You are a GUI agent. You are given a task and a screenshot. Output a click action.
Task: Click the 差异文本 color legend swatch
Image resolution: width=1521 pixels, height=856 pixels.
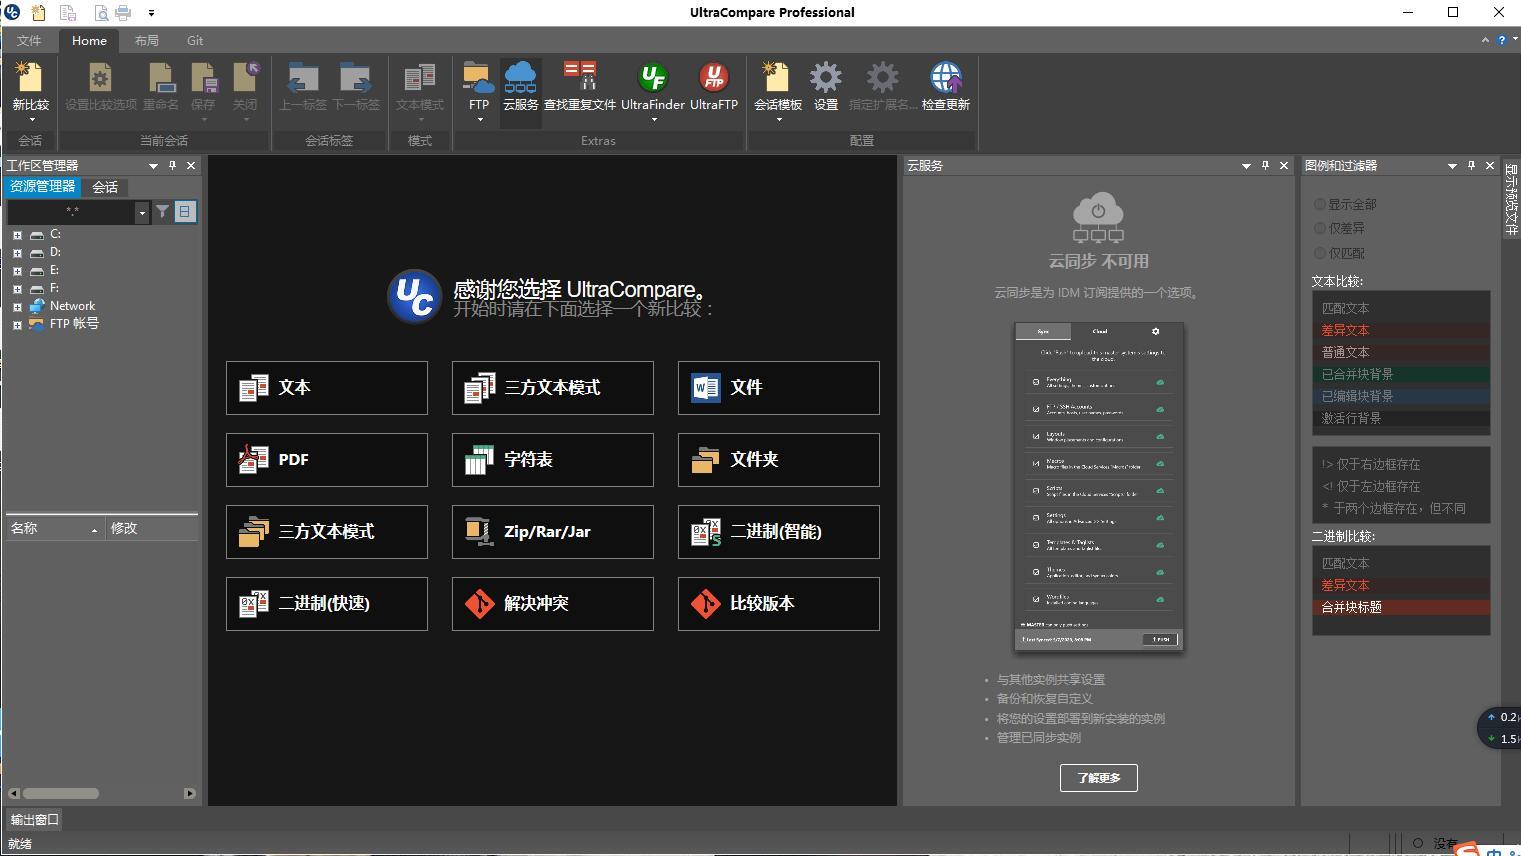pyautogui.click(x=1400, y=330)
